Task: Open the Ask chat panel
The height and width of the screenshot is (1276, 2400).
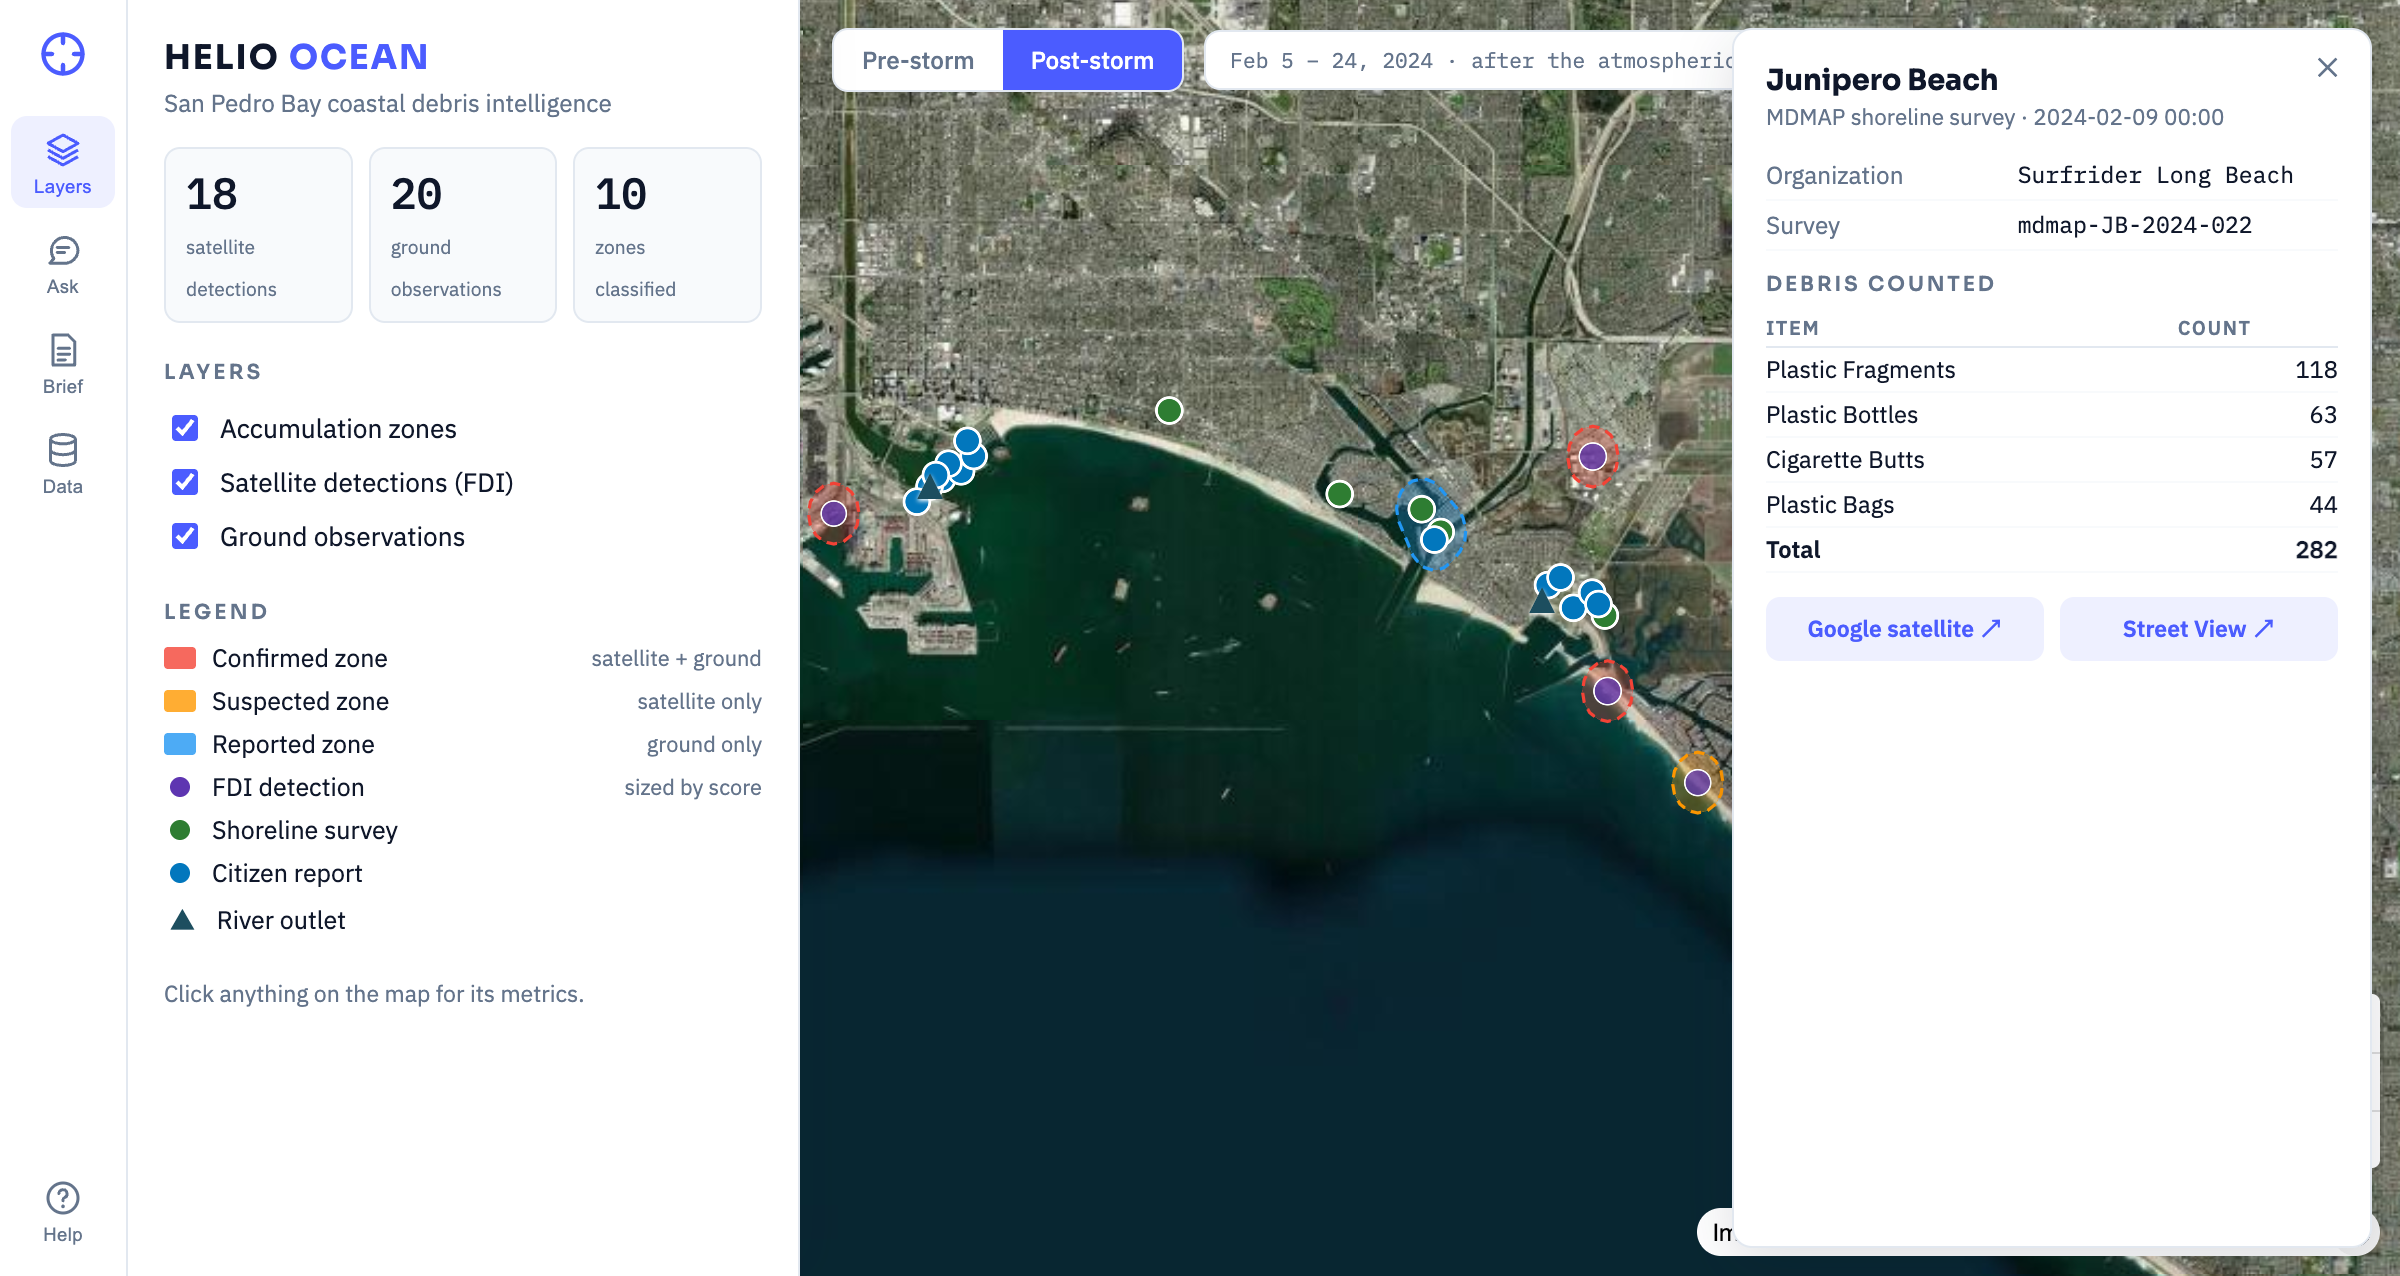Action: point(62,265)
